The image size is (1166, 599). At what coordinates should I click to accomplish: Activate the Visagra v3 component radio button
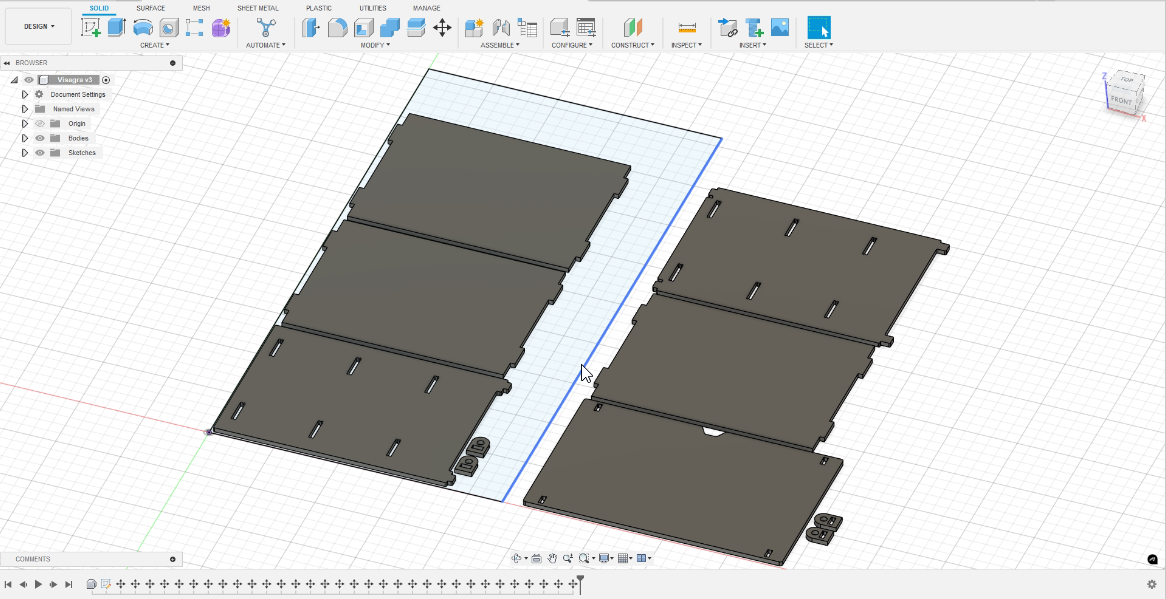tap(106, 80)
